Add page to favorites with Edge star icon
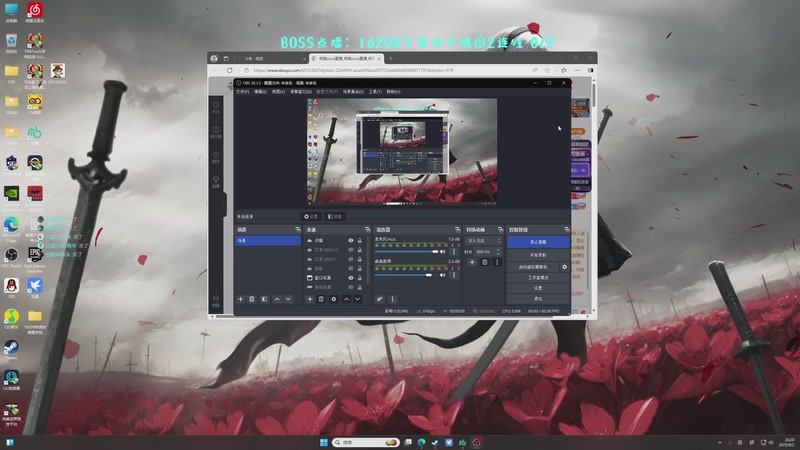Screen dimensions: 800x450 point(547,70)
